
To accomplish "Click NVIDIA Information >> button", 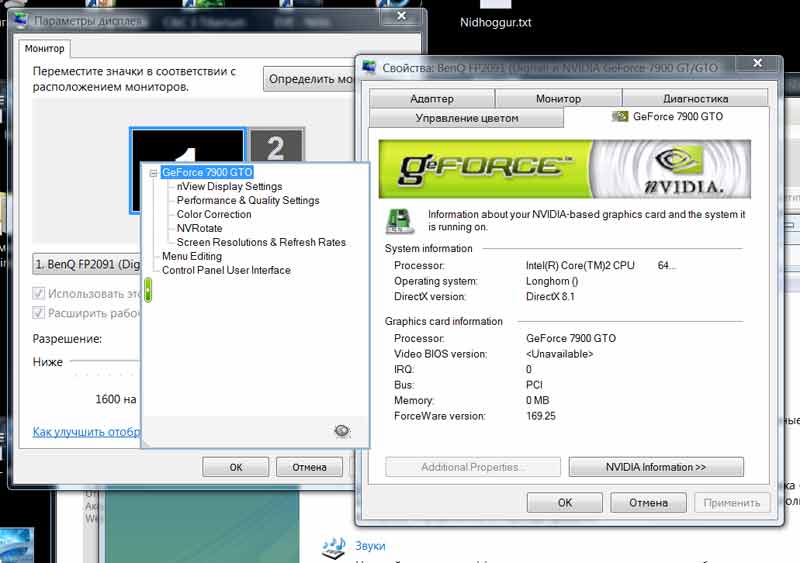I will pyautogui.click(x=656, y=467).
